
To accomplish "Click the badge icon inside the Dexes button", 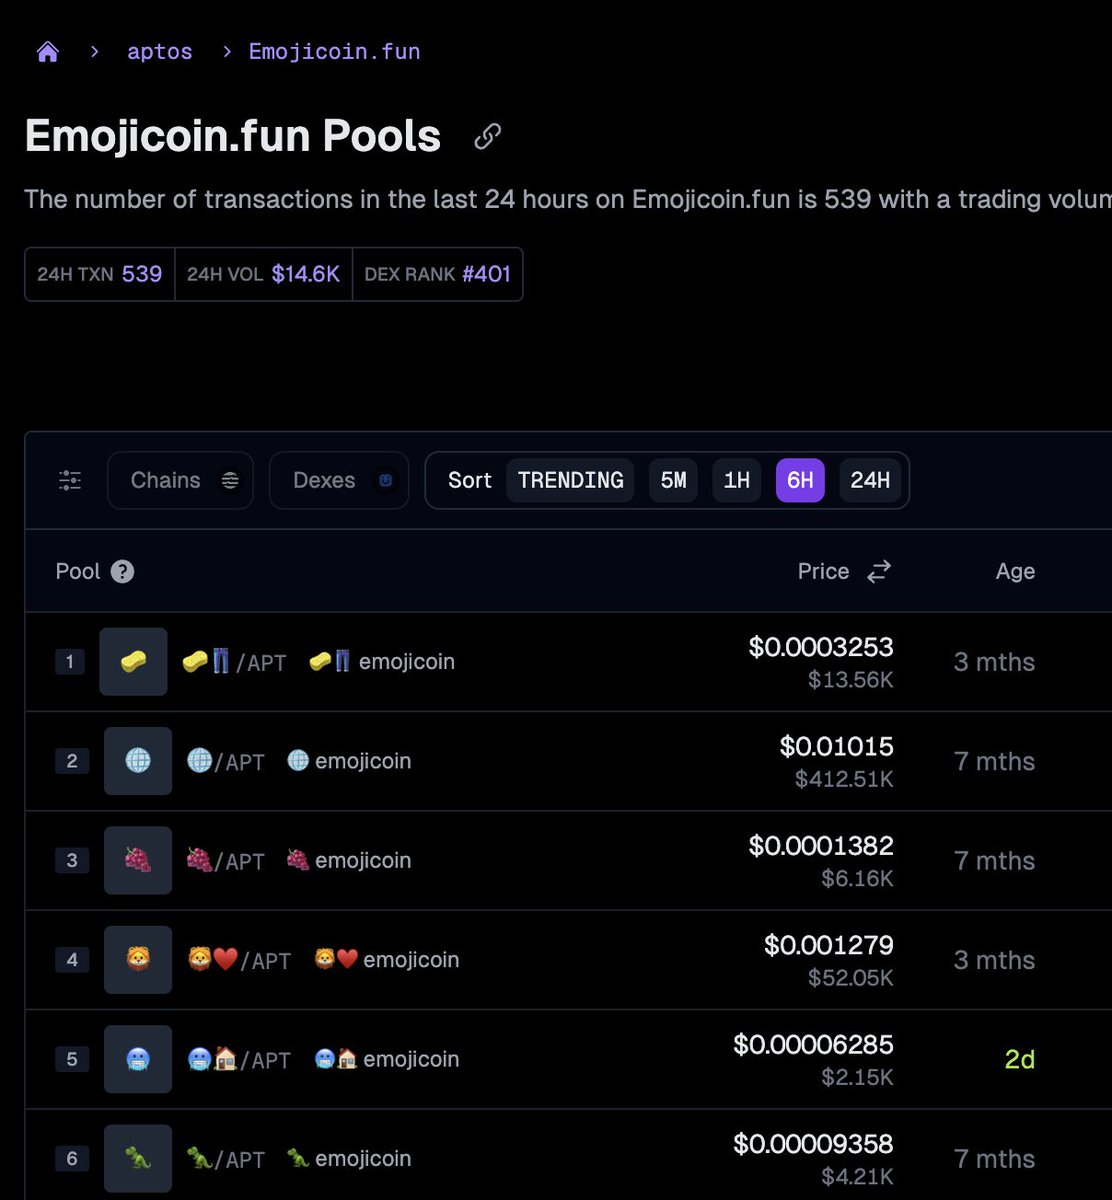I will [x=385, y=480].
